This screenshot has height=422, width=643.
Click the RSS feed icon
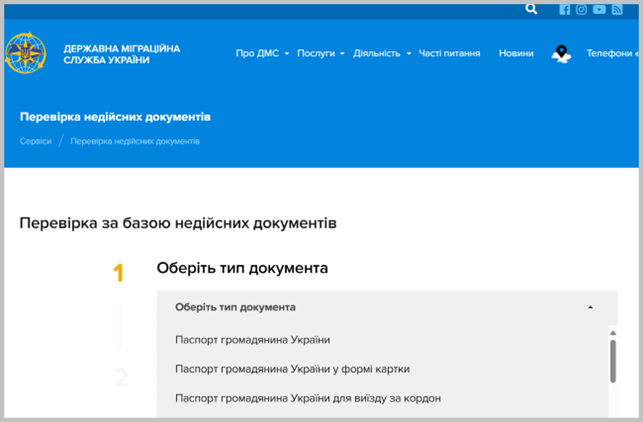click(617, 9)
